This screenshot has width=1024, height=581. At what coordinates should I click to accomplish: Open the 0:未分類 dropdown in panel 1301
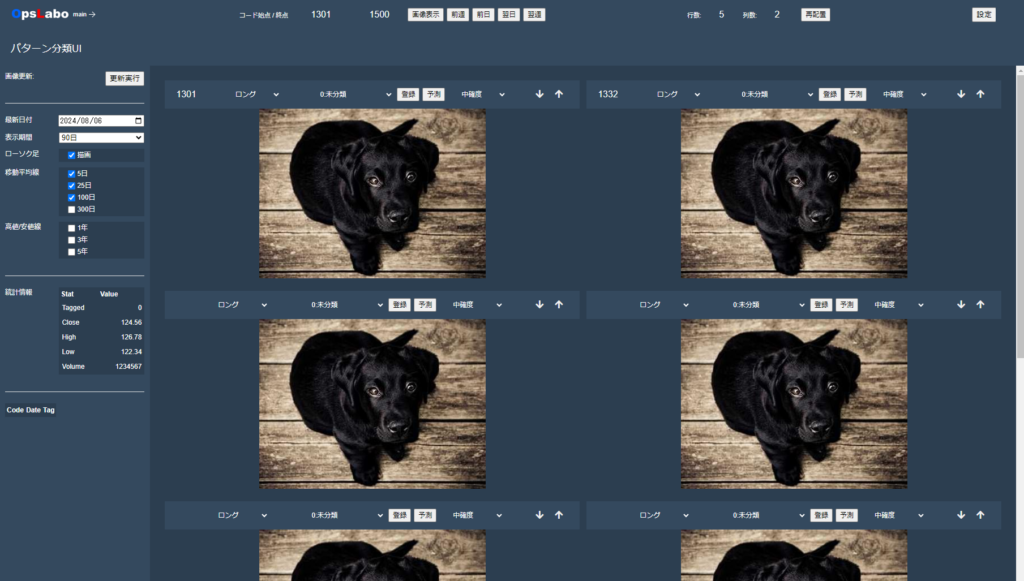tap(355, 94)
